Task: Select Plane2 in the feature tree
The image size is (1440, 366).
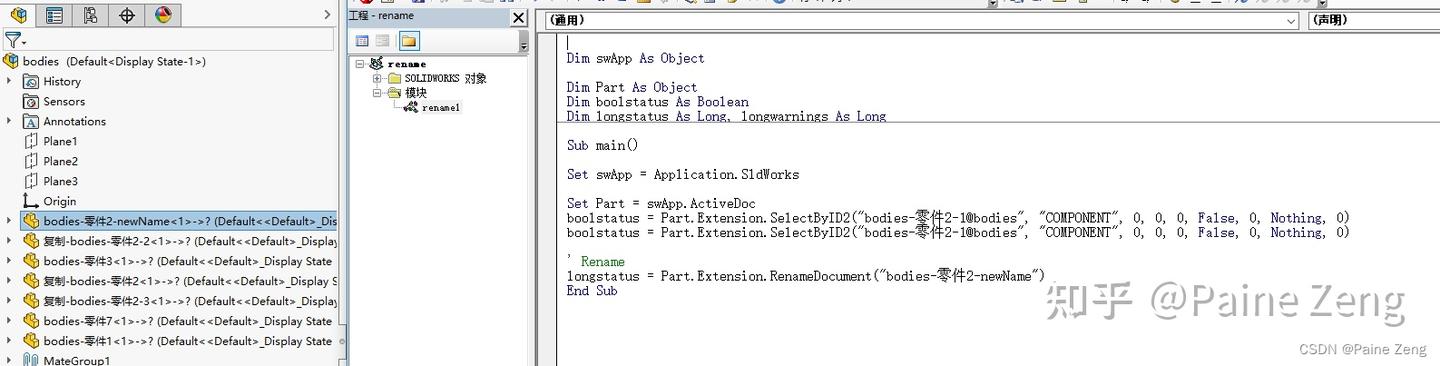Action: (x=50, y=161)
